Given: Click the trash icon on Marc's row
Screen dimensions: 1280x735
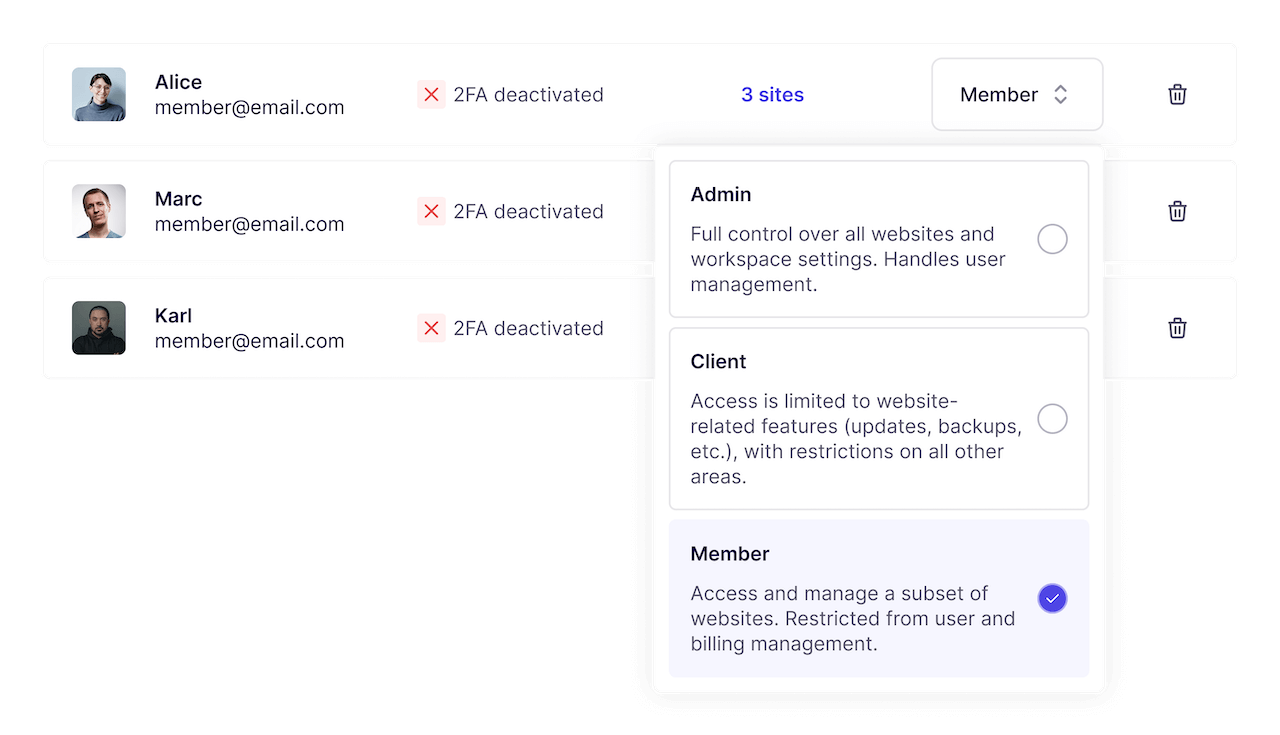Looking at the screenshot, I should pos(1177,211).
